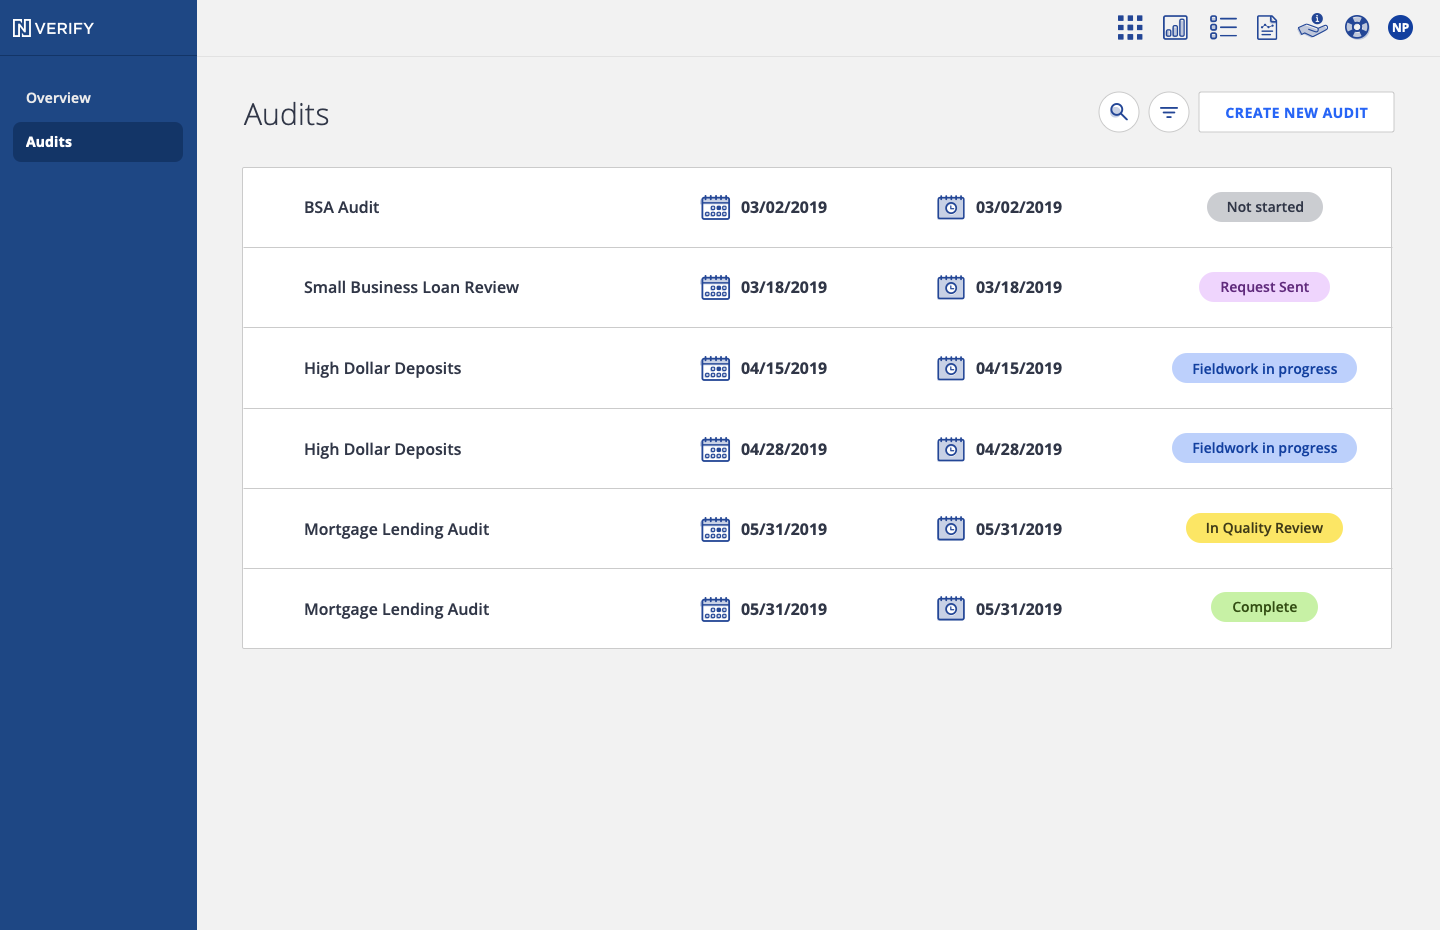Click the lifebuoy help icon

[1357, 28]
